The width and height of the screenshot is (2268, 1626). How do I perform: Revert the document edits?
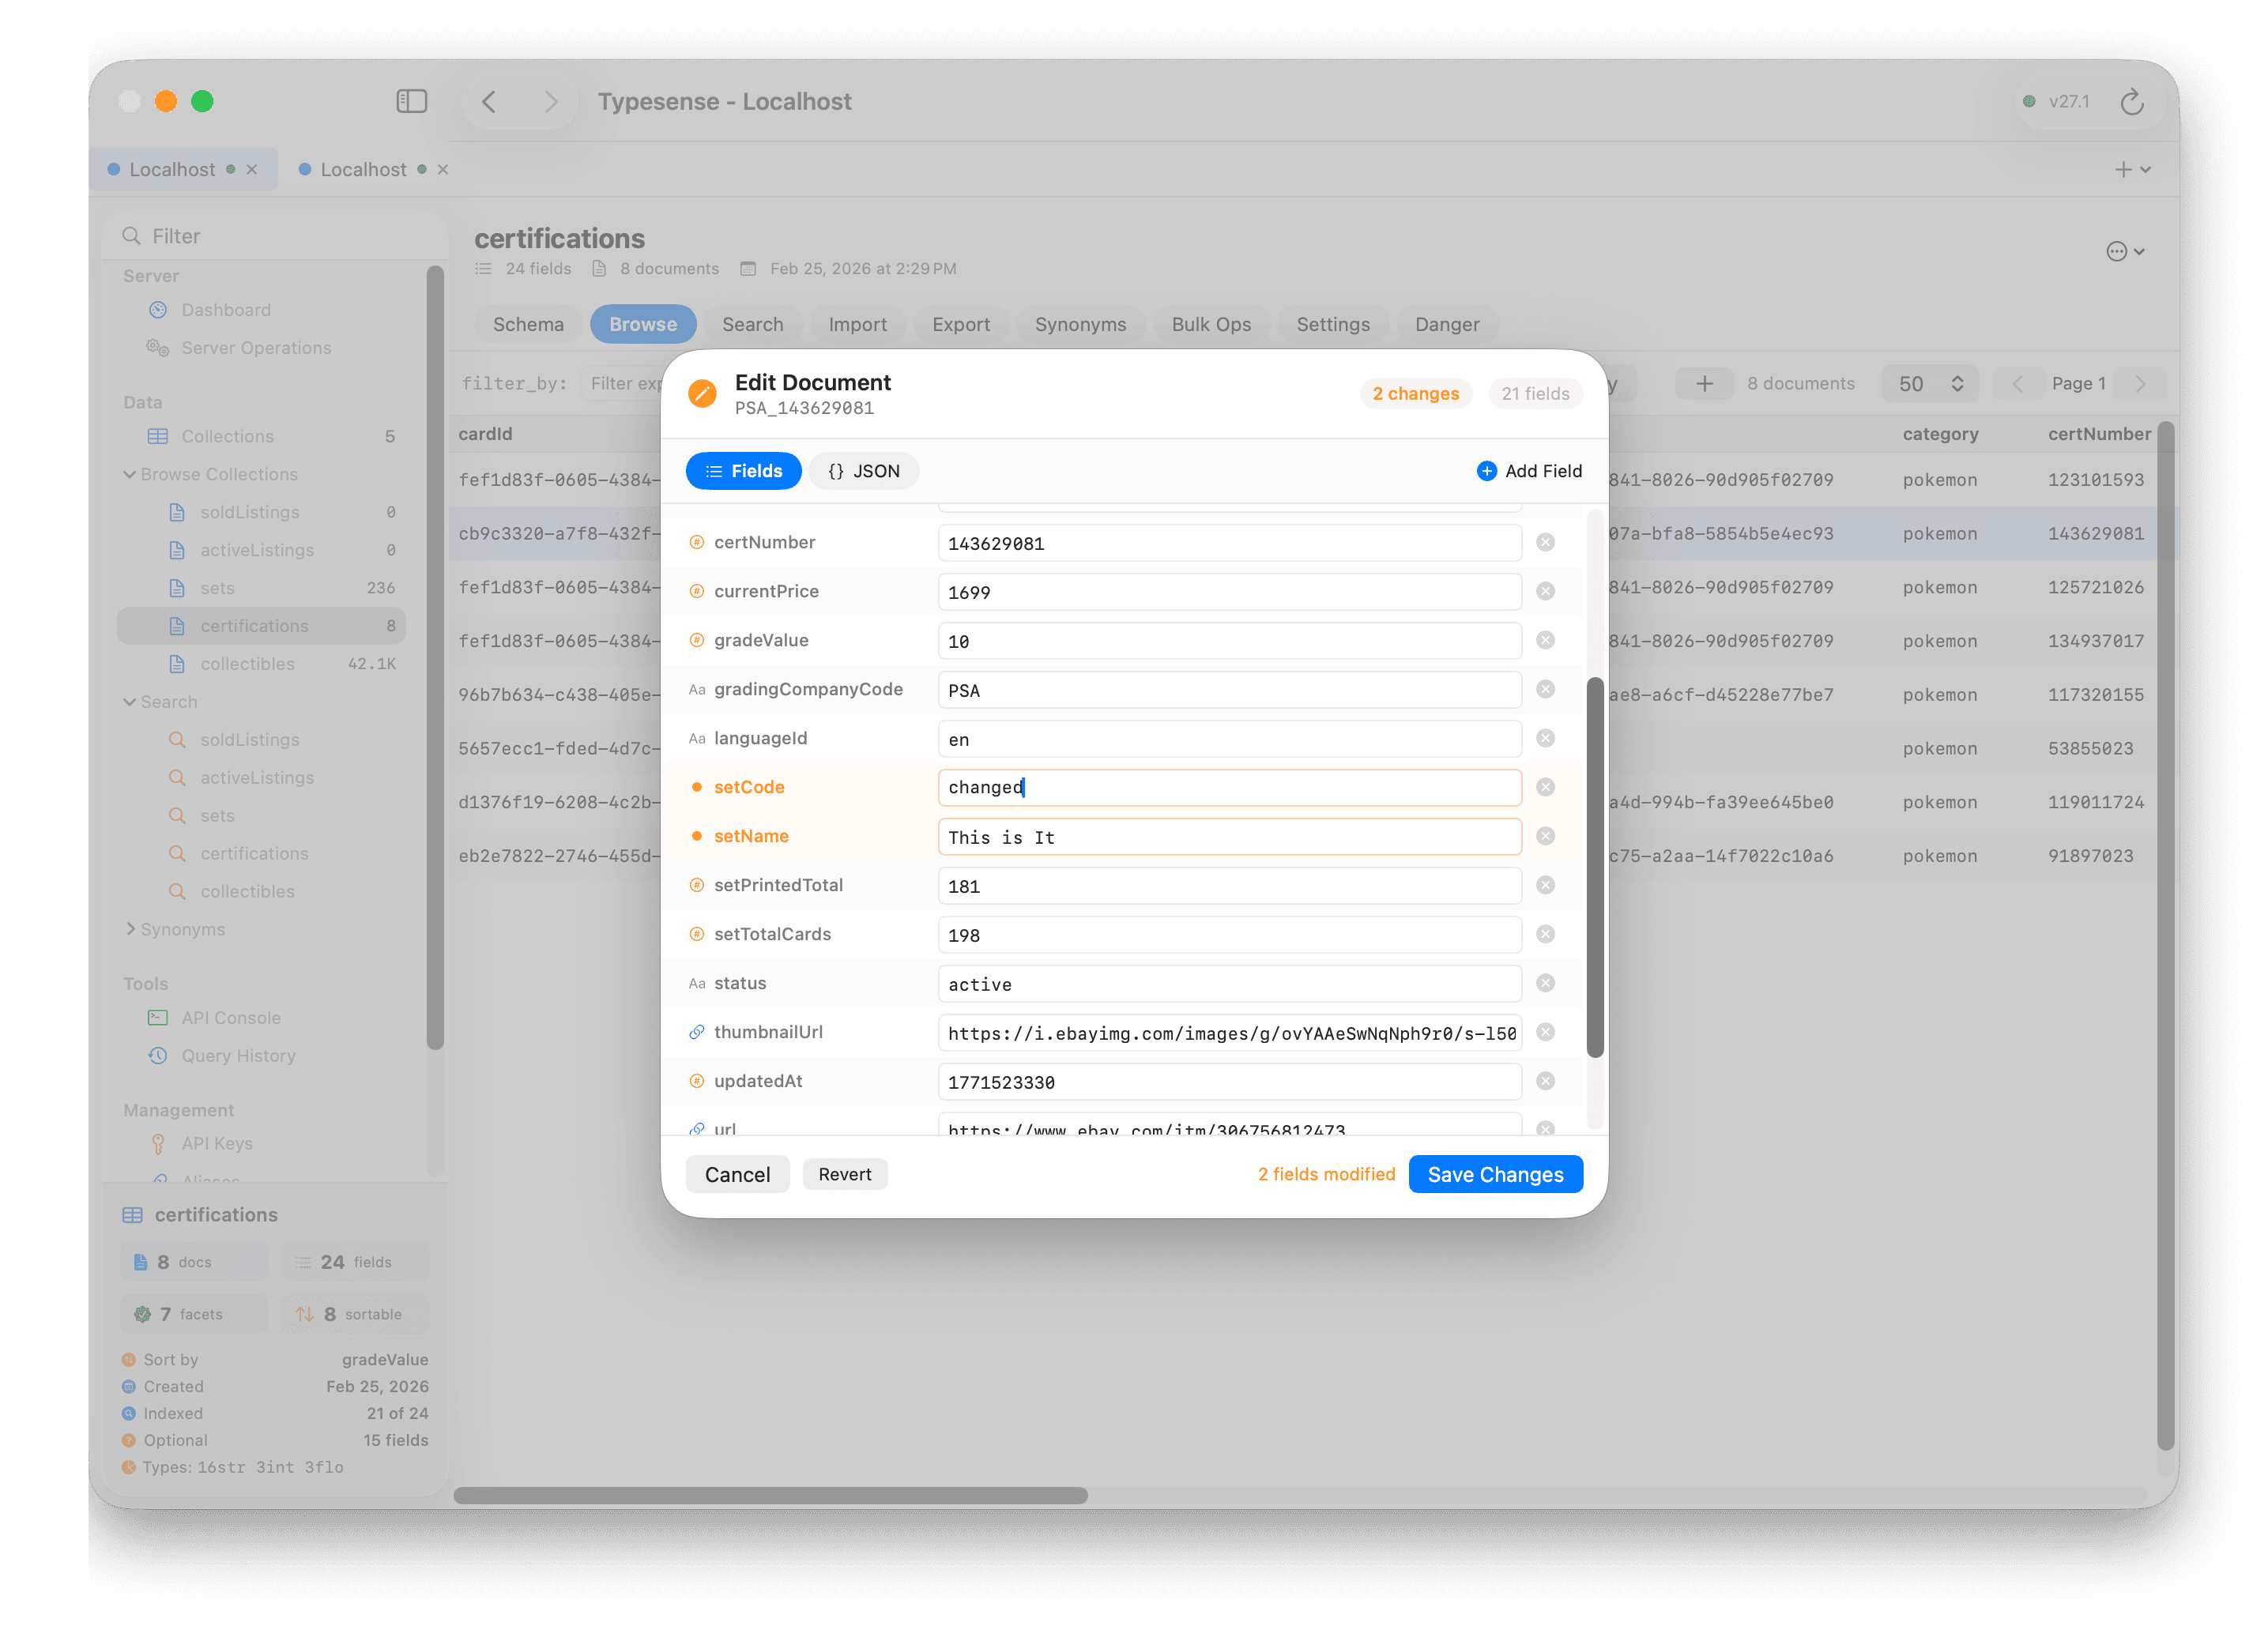(x=845, y=1174)
